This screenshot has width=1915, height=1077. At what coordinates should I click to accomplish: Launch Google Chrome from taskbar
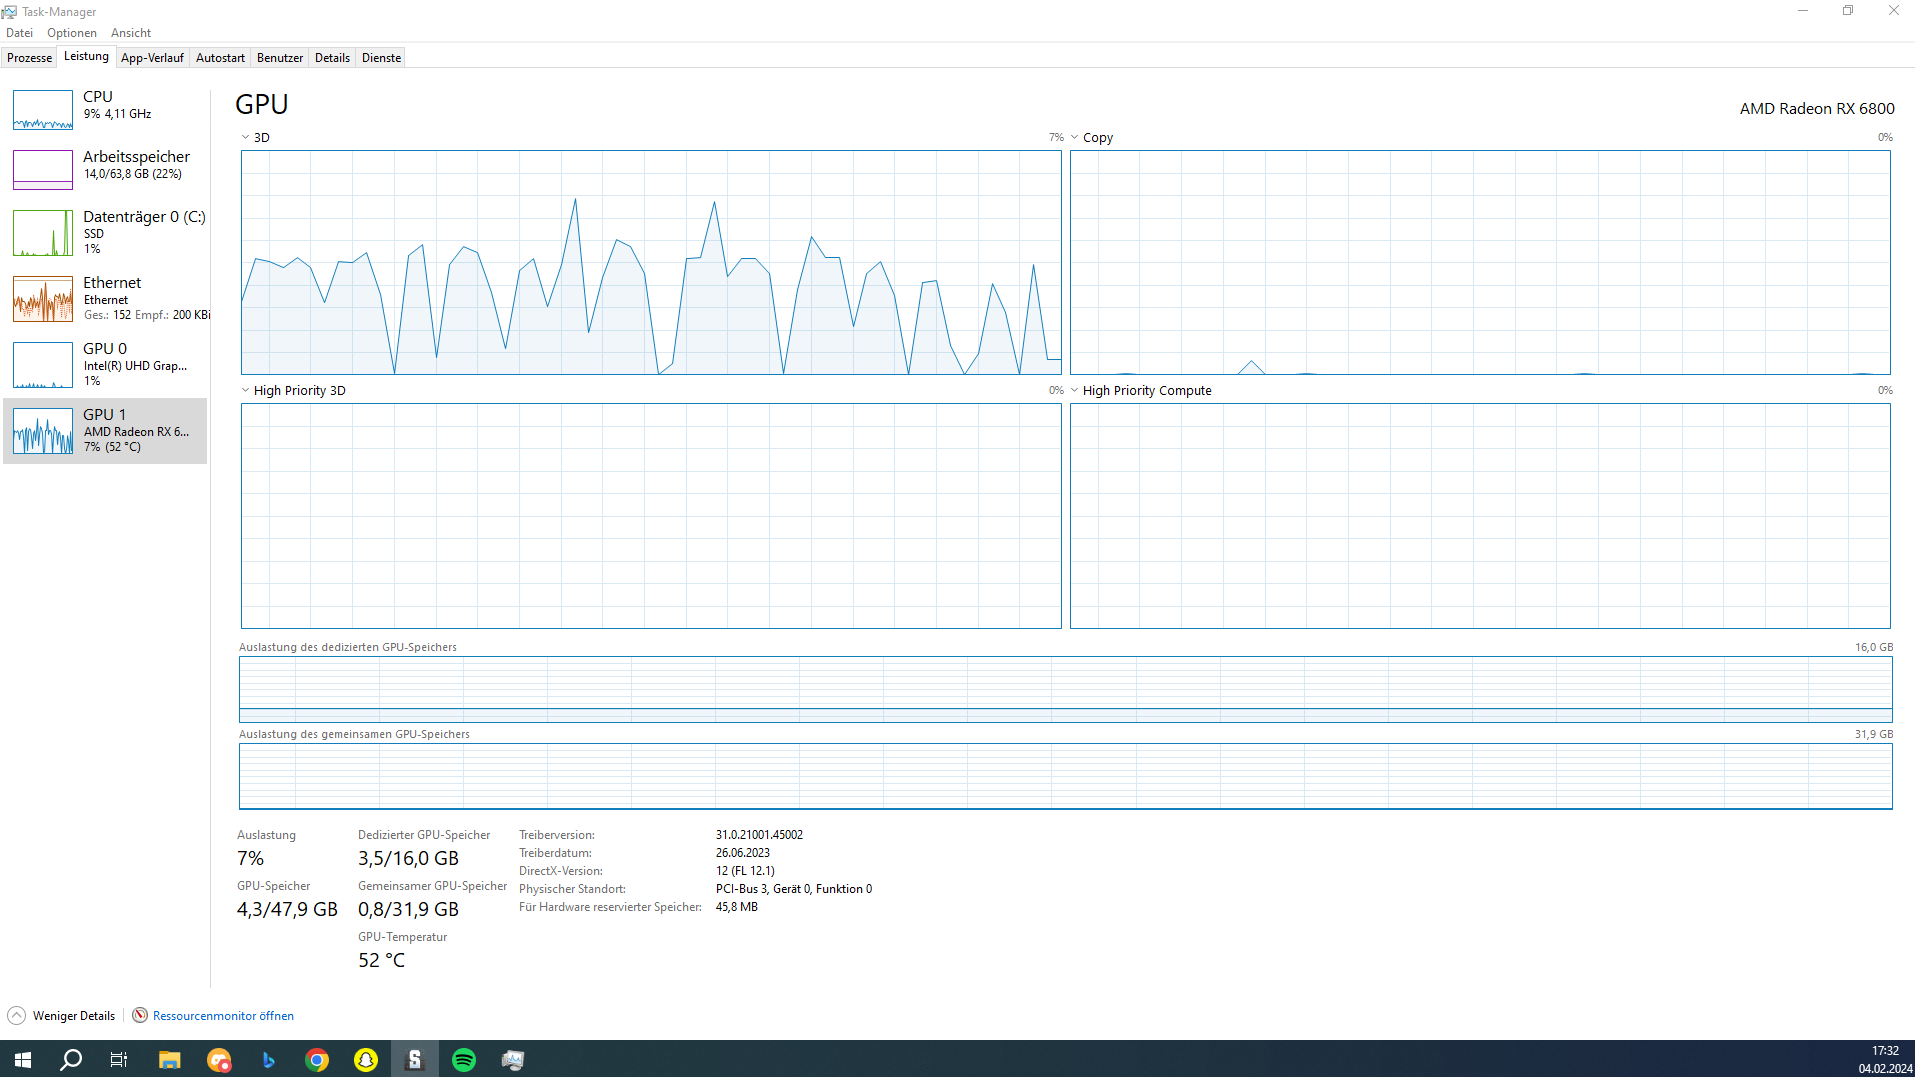[316, 1059]
